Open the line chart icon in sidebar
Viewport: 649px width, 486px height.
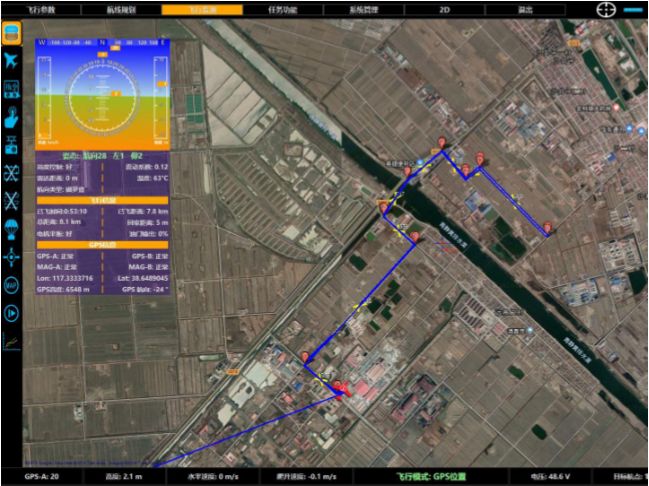point(11,340)
